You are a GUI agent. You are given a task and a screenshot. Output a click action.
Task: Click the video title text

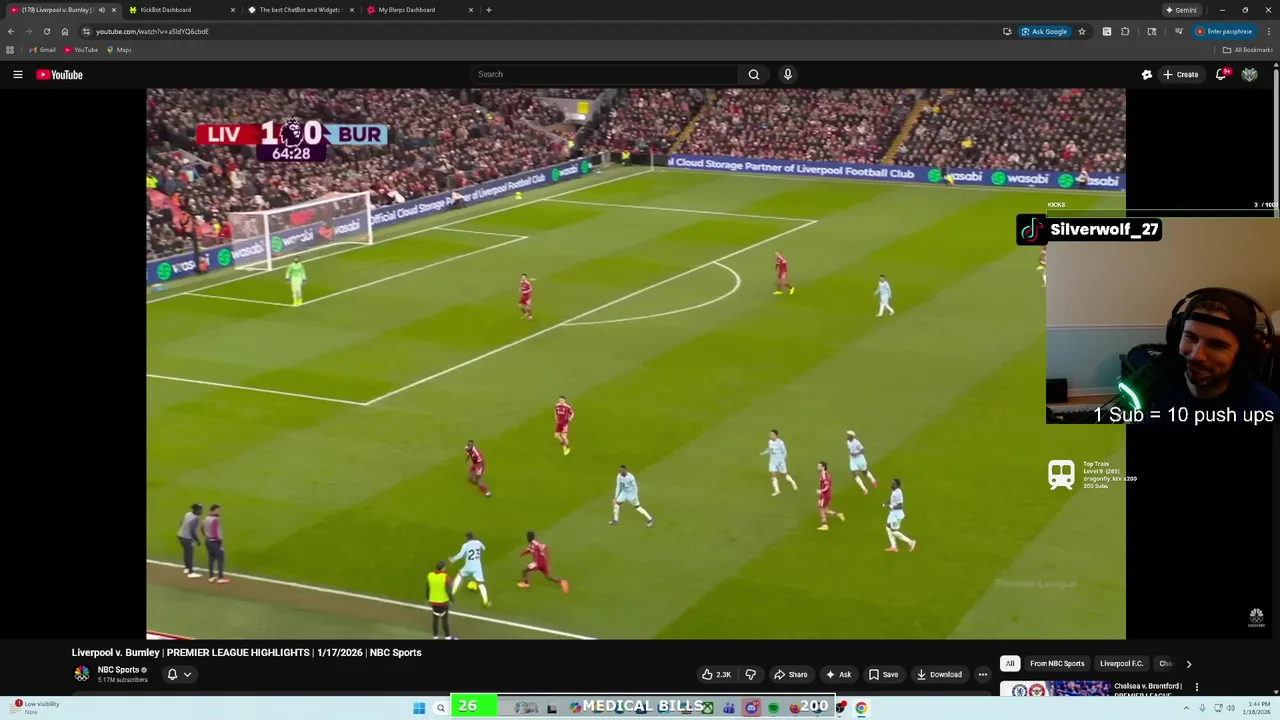(246, 652)
